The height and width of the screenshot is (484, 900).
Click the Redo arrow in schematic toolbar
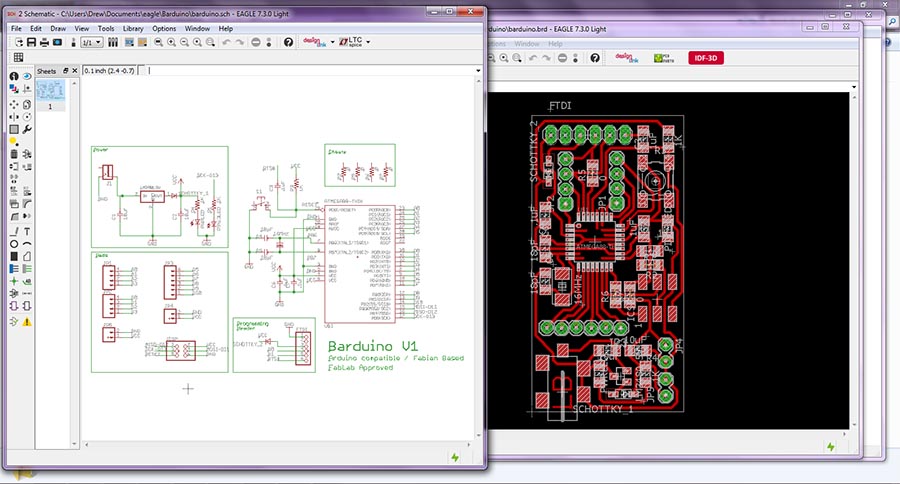[x=240, y=42]
